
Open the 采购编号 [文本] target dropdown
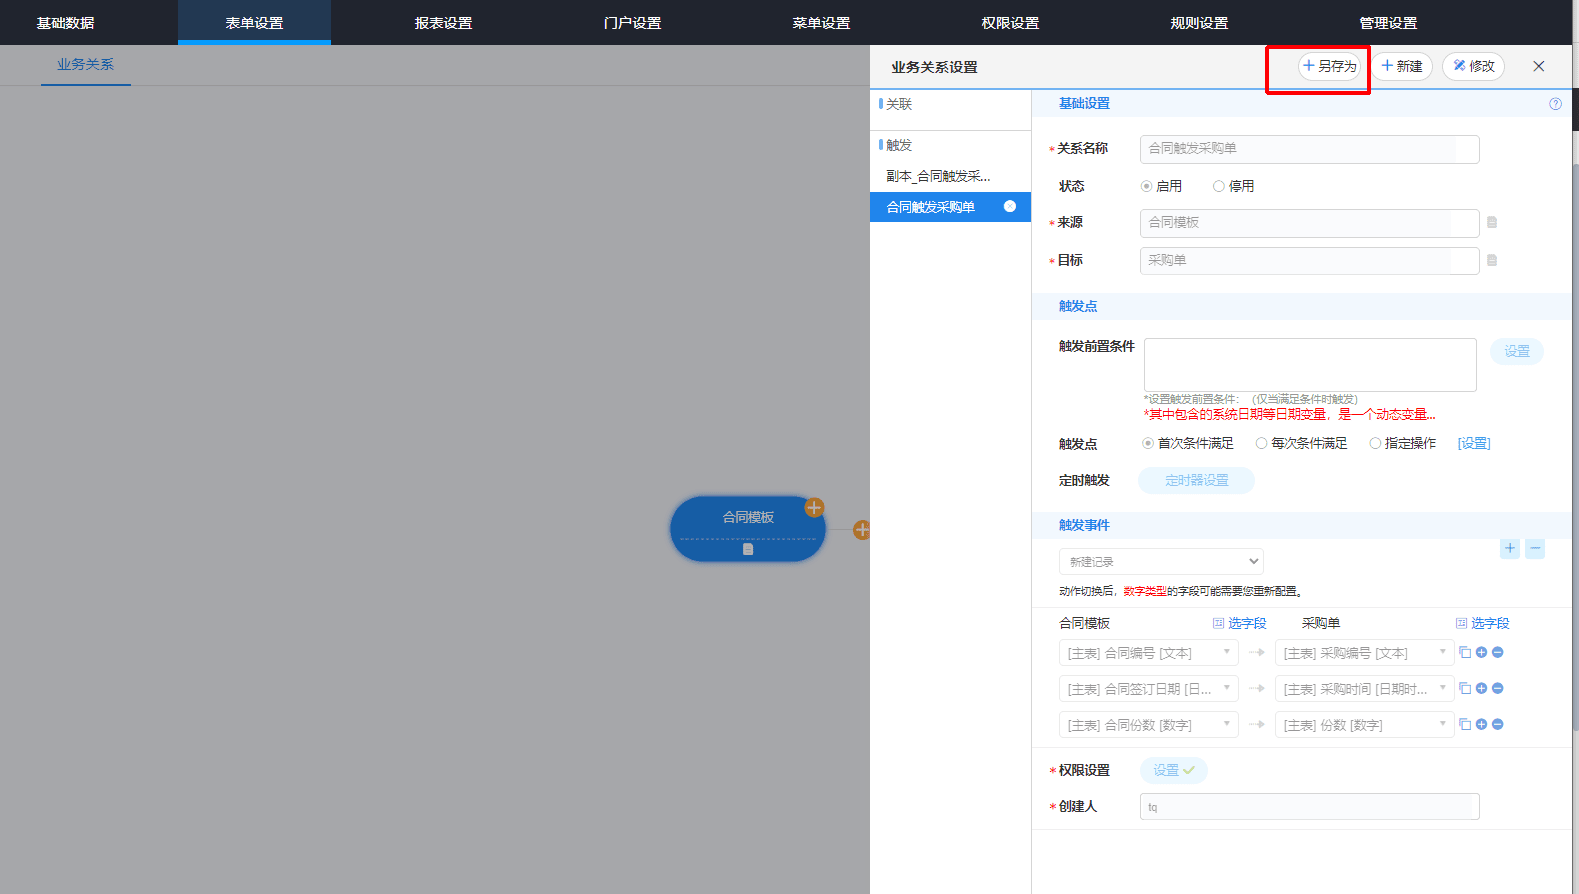click(1364, 653)
